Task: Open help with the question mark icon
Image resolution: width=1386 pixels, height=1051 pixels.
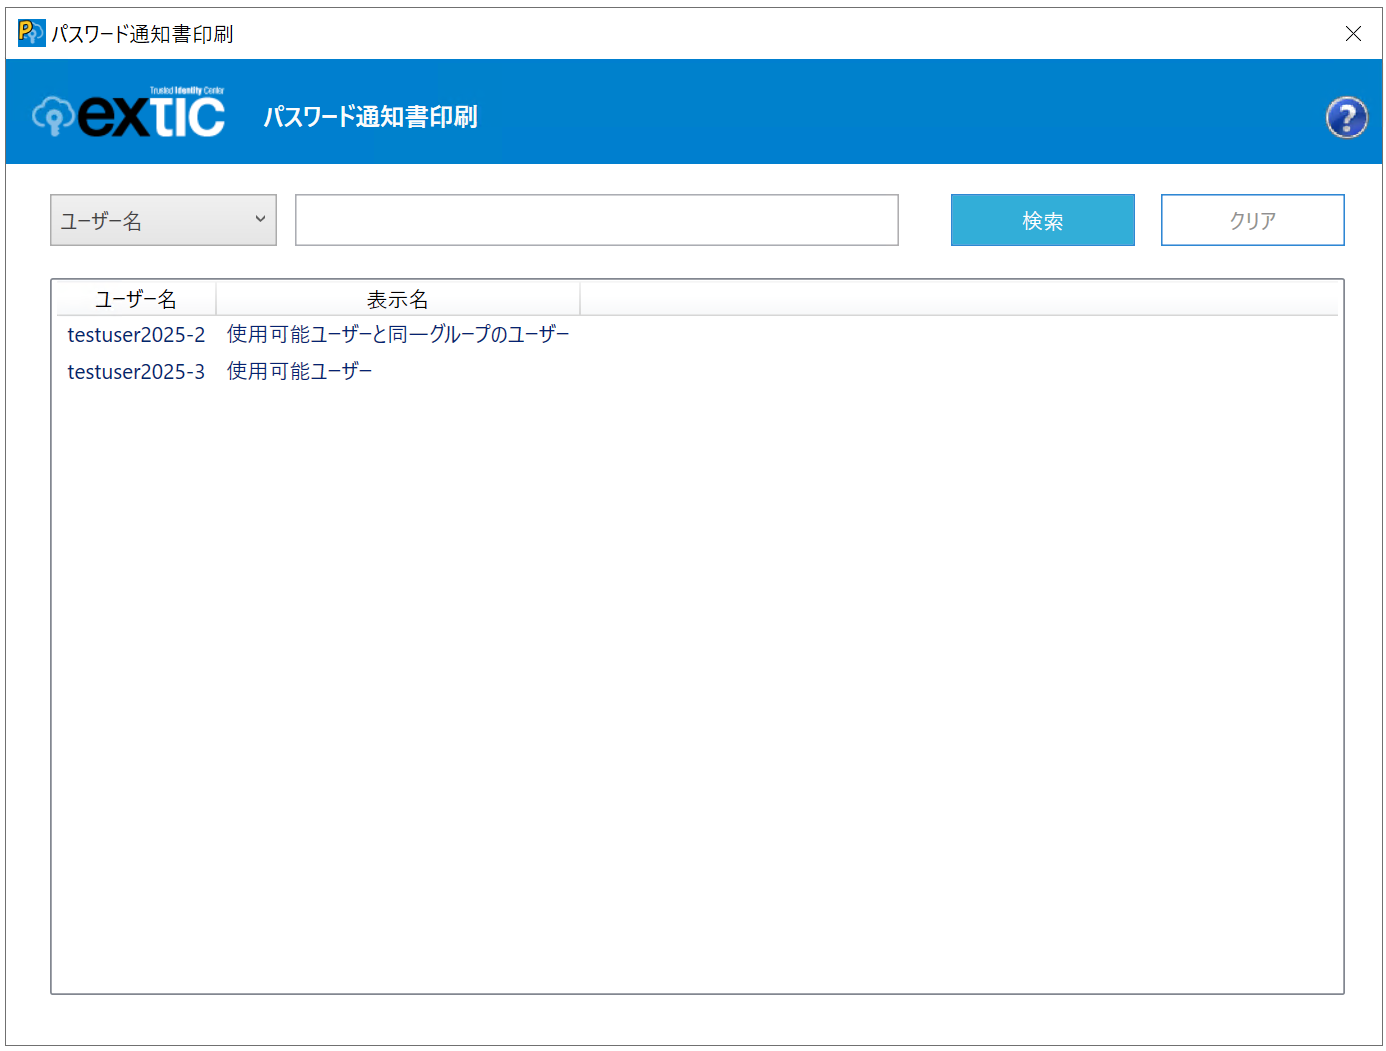Action: (x=1346, y=117)
